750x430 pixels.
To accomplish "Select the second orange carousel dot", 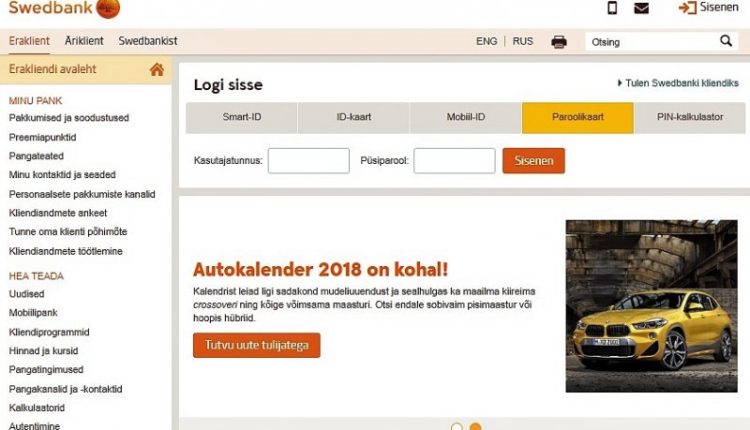I will (475, 426).
